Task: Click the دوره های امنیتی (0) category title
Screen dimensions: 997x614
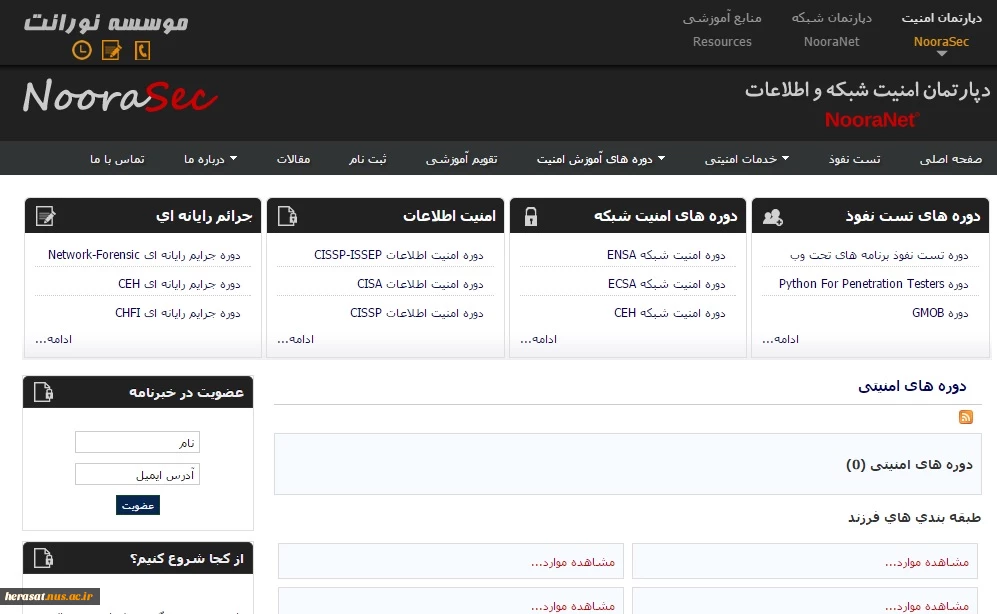Action: pos(909,465)
